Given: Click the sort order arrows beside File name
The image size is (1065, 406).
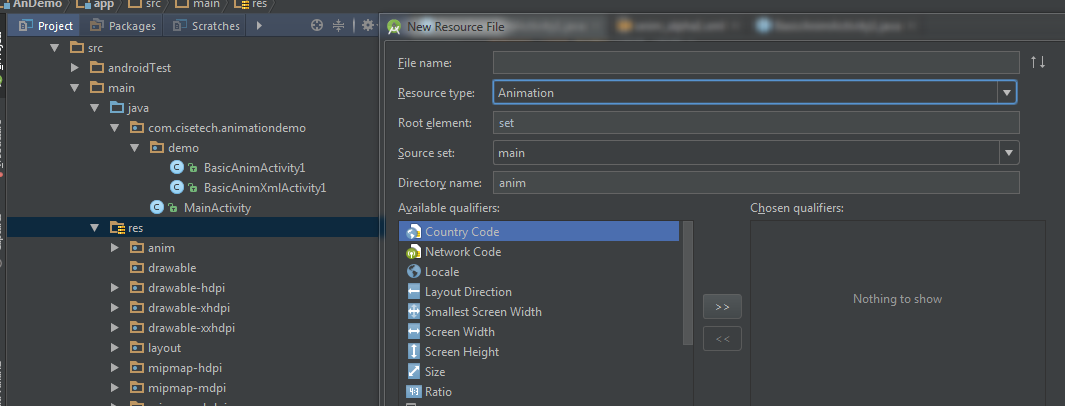Looking at the screenshot, I should click(x=1038, y=62).
